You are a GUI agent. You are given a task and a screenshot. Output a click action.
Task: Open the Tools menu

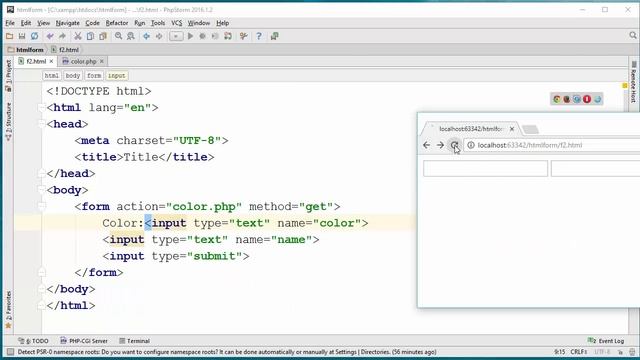coord(158,23)
